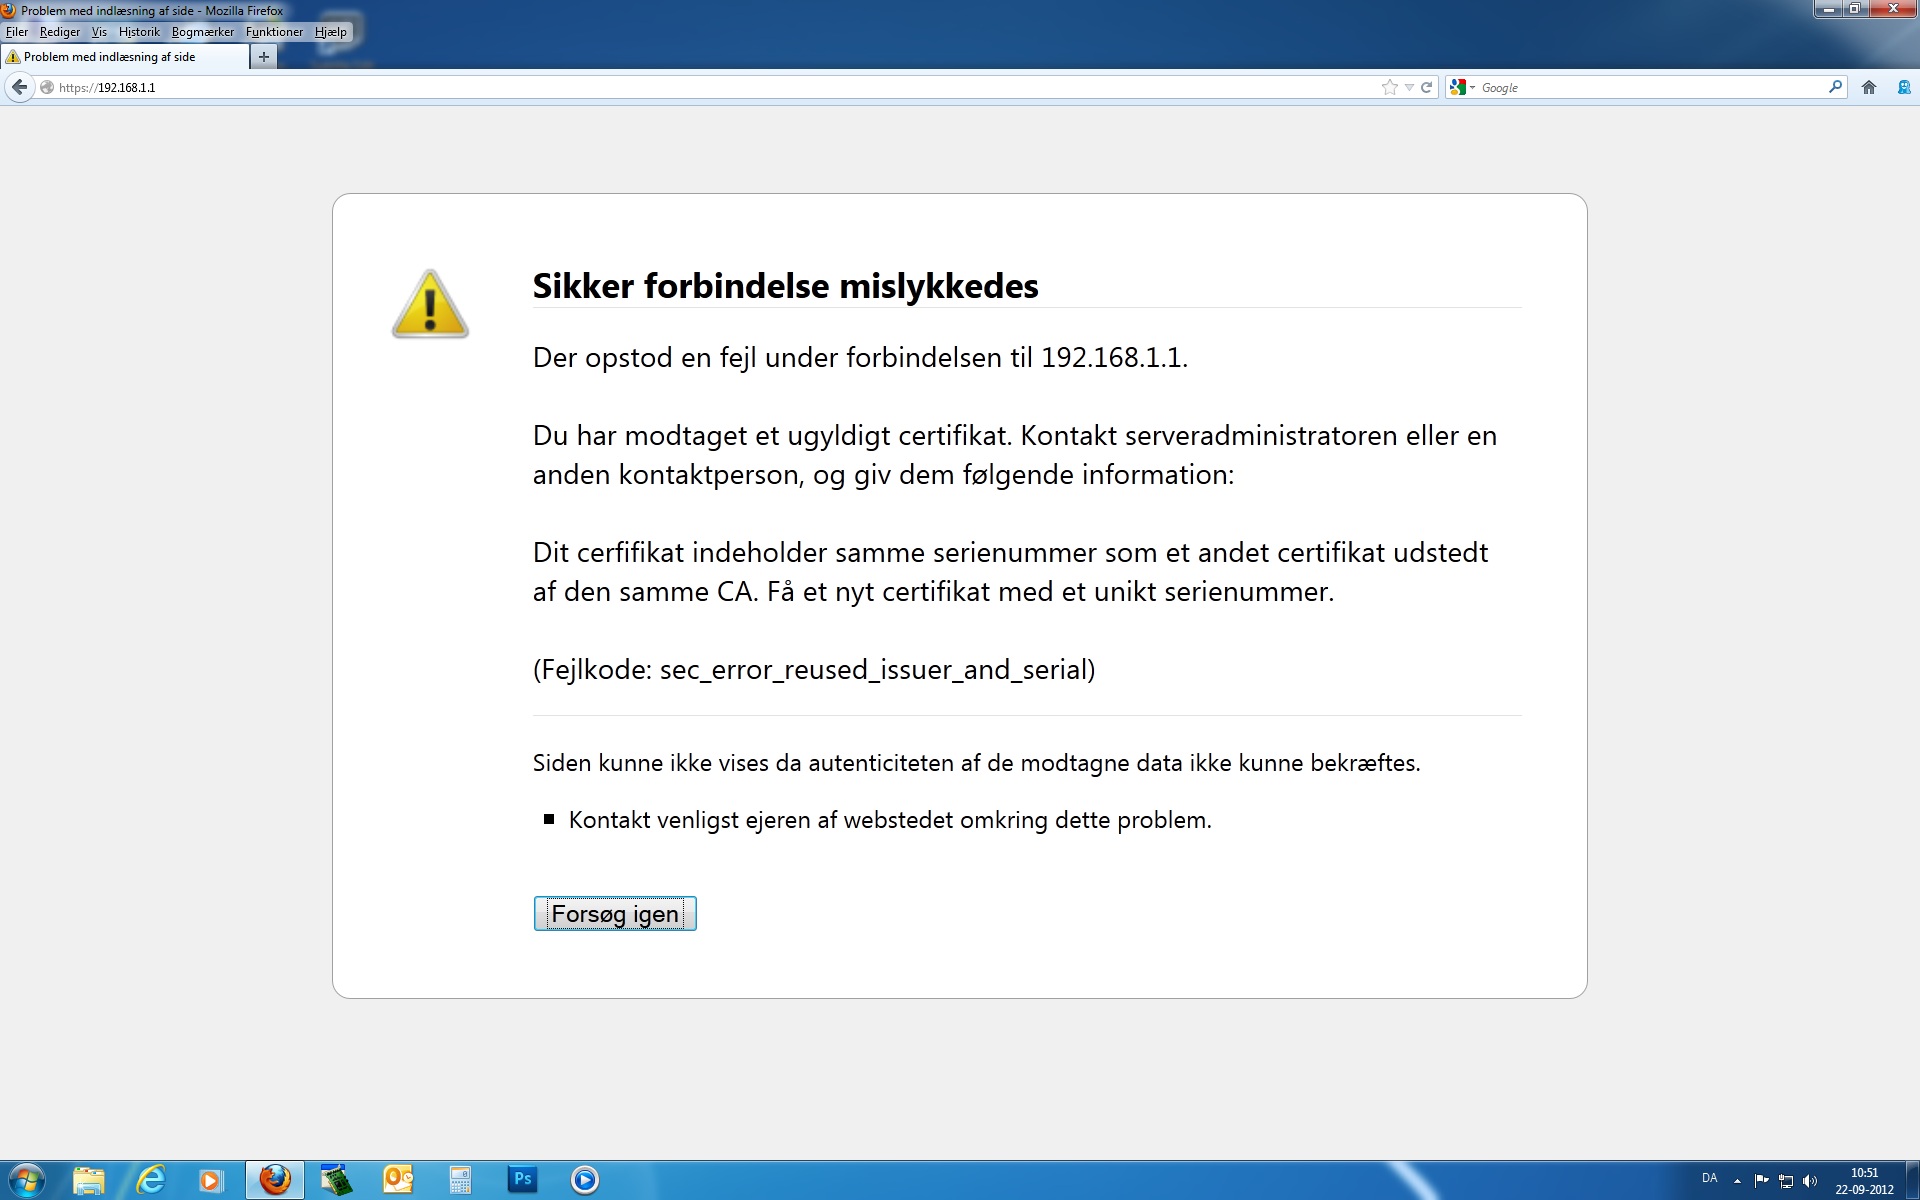Launch Internet Explorer from the taskbar

coord(151,1180)
